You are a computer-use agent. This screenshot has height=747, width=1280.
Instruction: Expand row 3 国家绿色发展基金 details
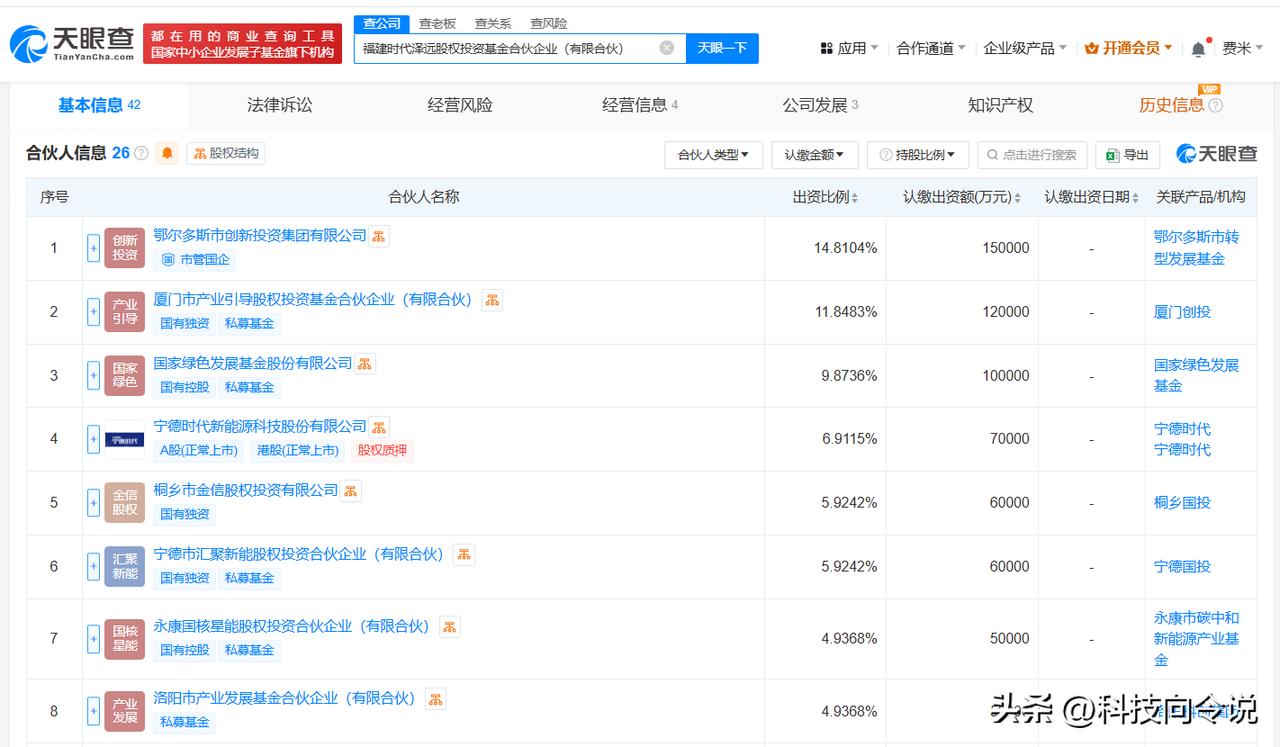click(94, 376)
